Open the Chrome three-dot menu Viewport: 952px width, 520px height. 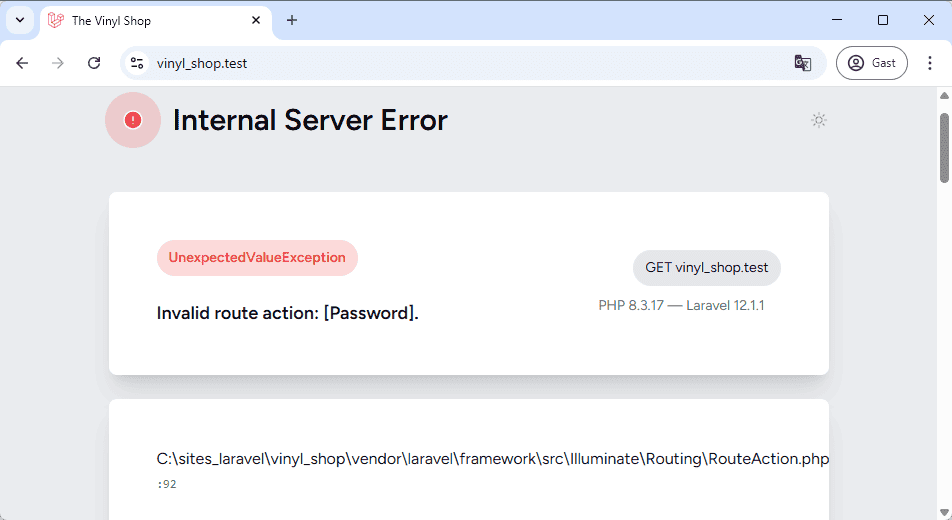930,63
